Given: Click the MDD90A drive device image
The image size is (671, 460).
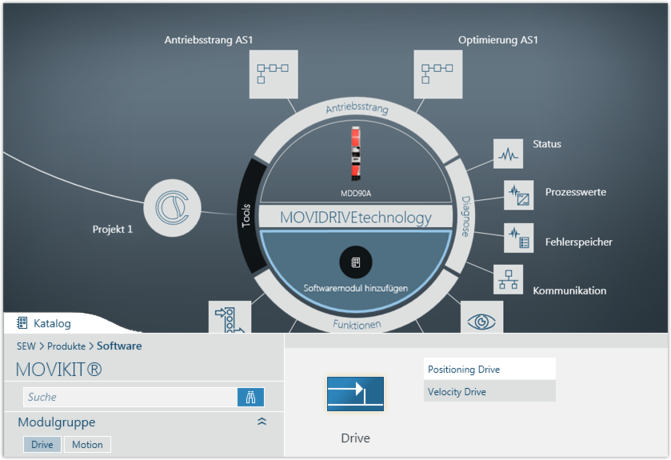Looking at the screenshot, I should click(357, 151).
